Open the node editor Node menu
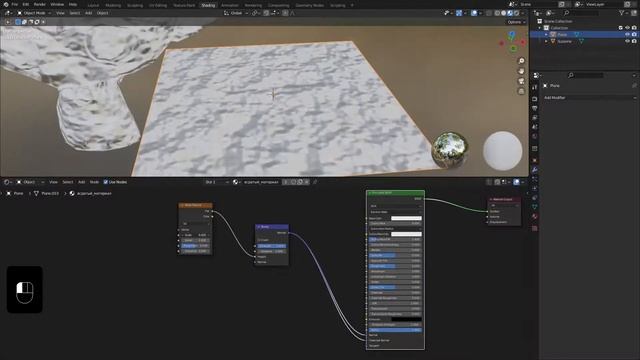The image size is (640, 360). click(94, 182)
